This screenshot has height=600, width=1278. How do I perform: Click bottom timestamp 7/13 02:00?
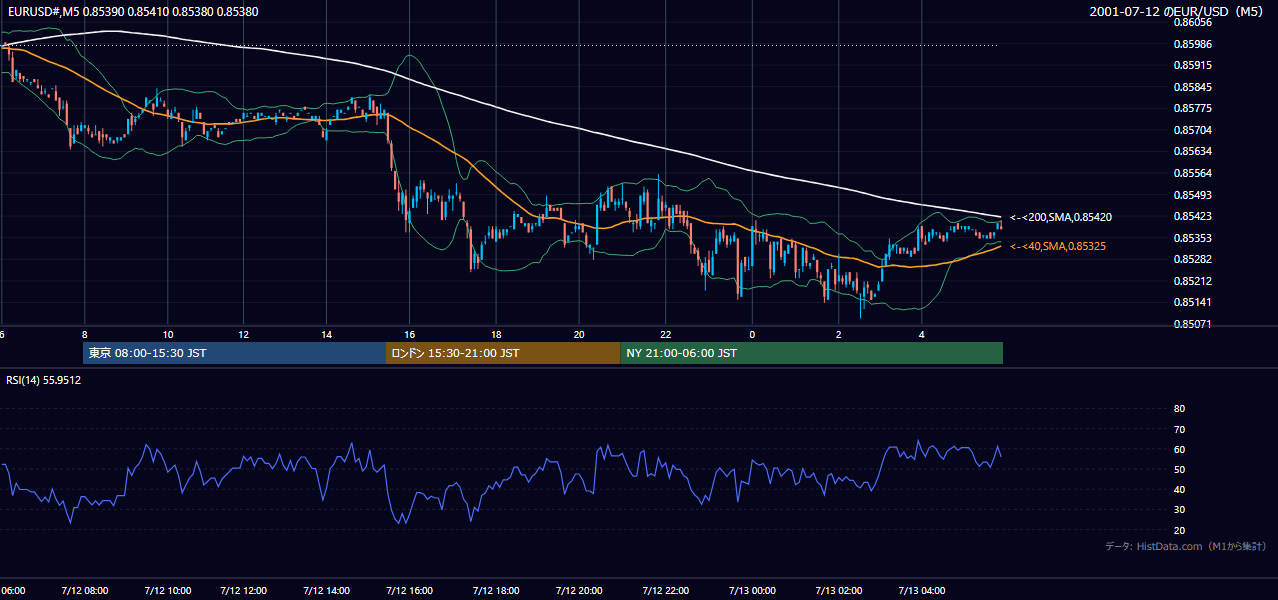point(837,591)
